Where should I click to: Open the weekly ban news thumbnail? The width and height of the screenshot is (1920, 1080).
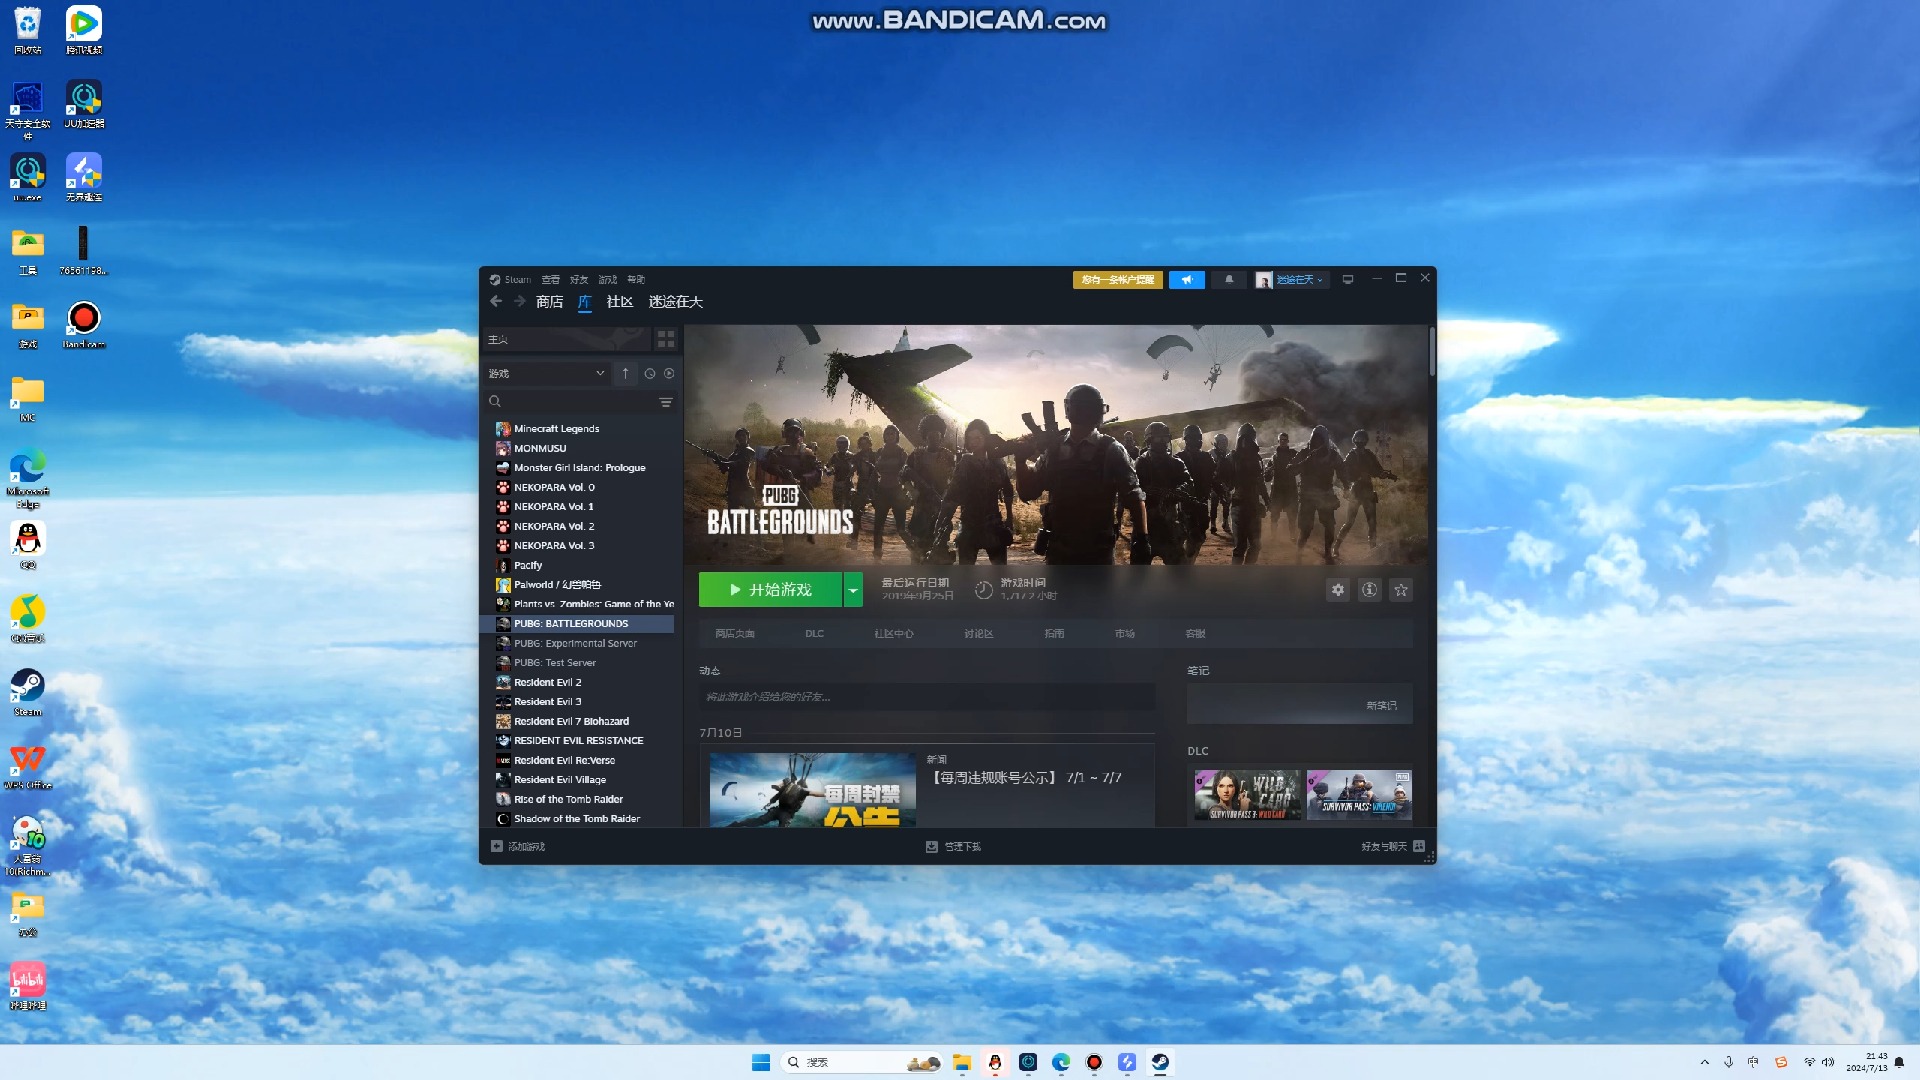812,790
